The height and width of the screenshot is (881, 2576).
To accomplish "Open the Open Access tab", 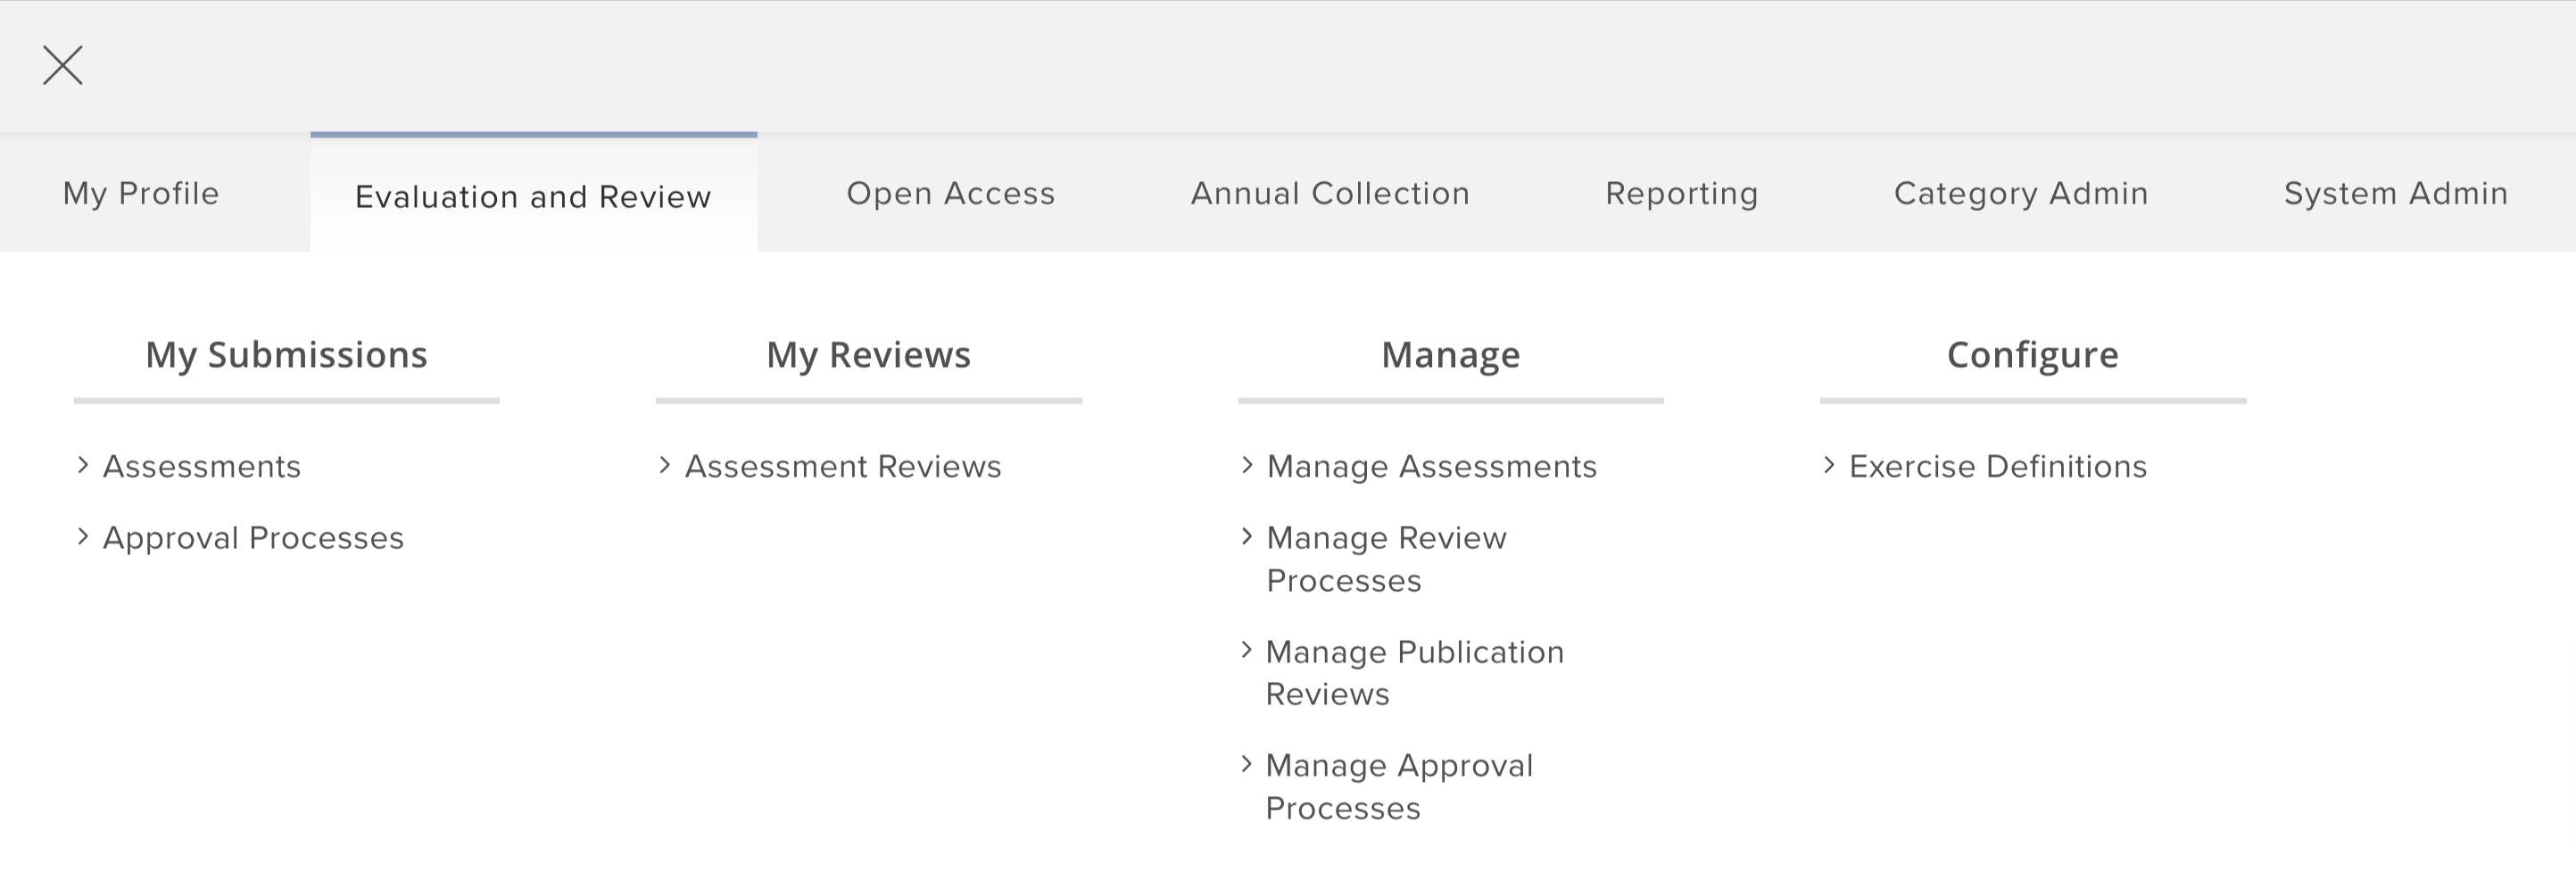I will [x=951, y=193].
